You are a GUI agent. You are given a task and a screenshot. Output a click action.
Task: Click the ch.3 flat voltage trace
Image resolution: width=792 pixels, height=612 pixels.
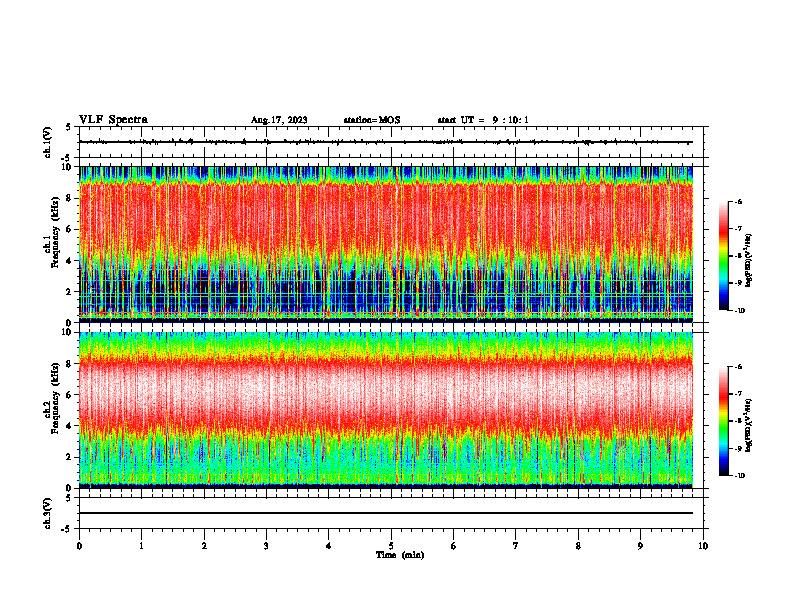[x=385, y=513]
